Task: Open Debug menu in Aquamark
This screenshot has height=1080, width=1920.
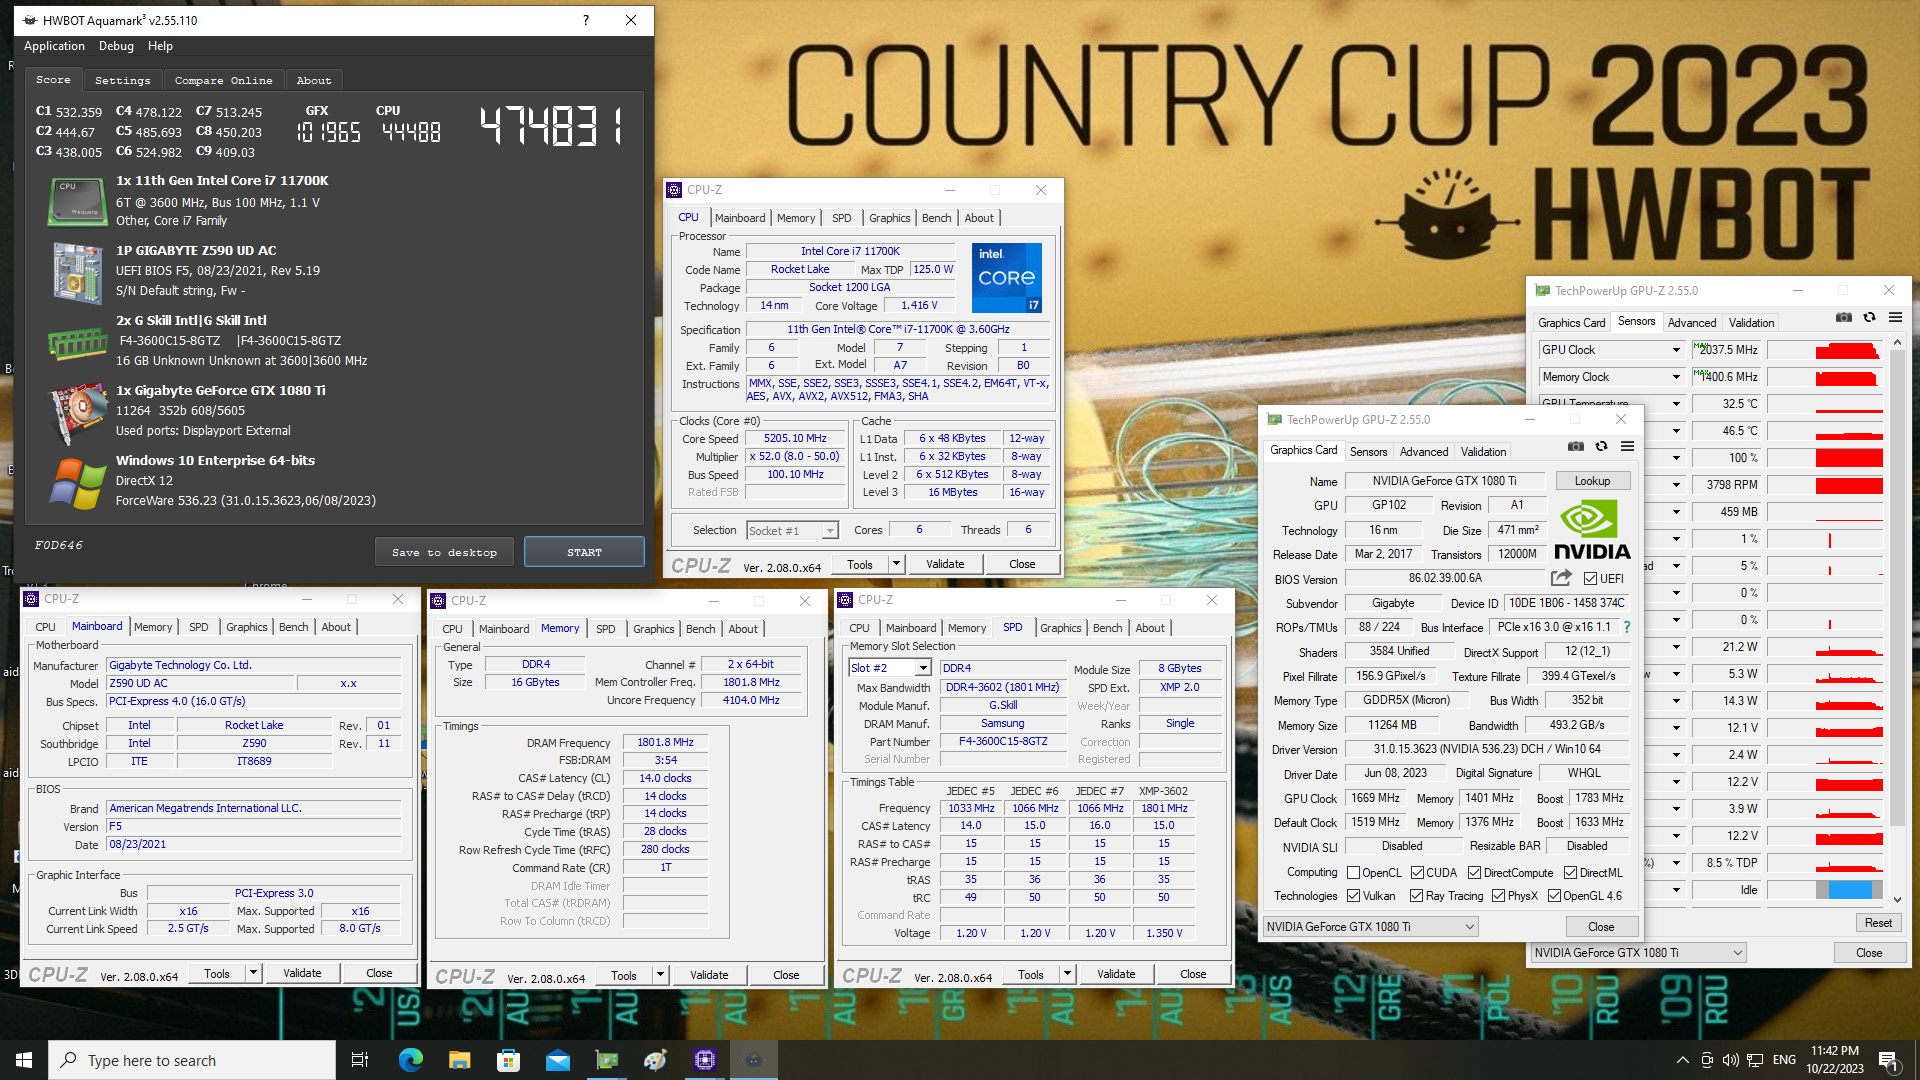Action: [116, 46]
